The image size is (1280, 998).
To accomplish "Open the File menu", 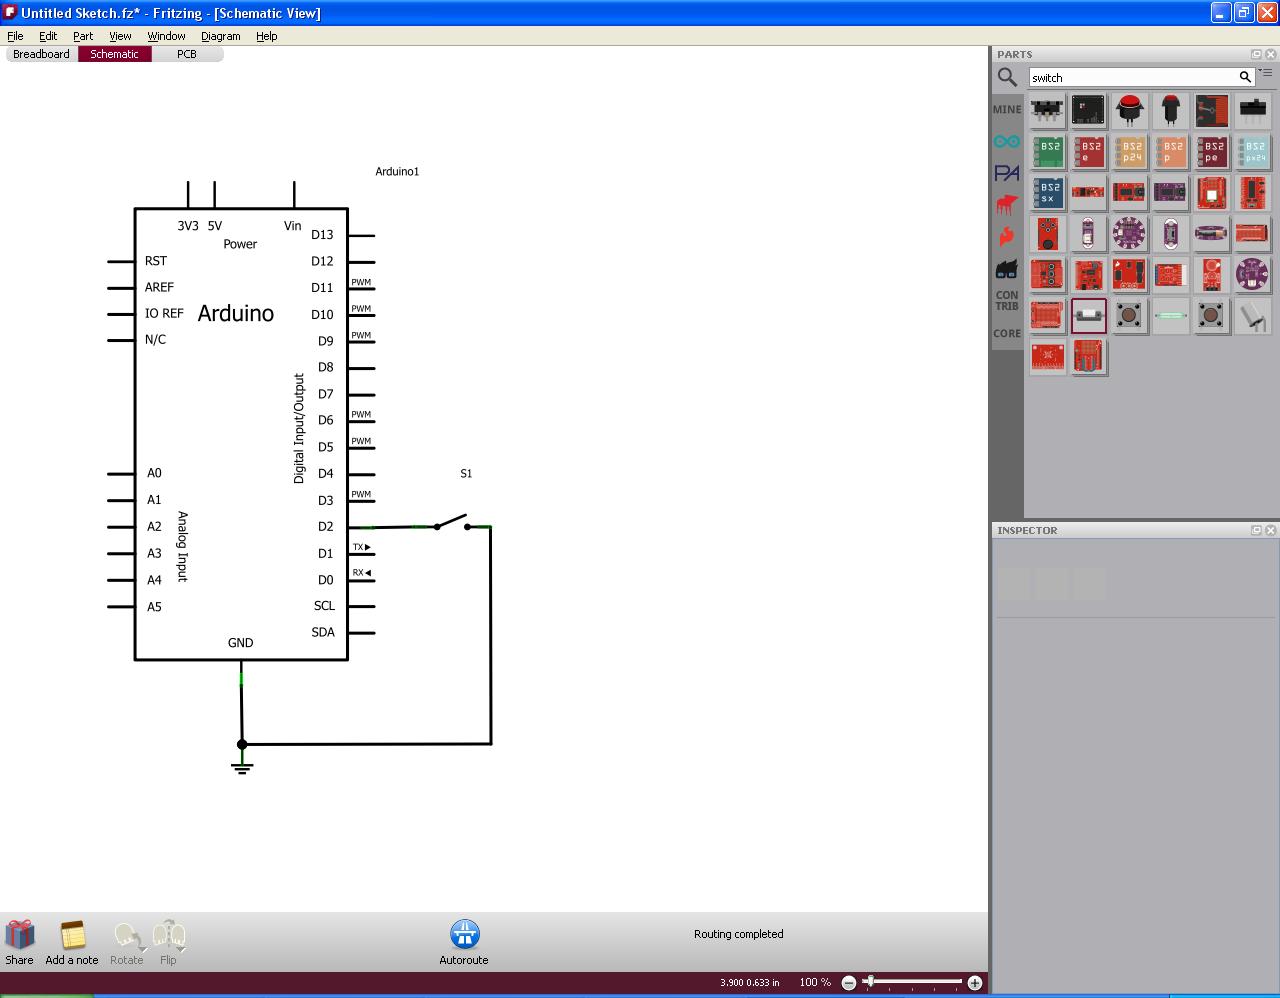I will coord(15,36).
